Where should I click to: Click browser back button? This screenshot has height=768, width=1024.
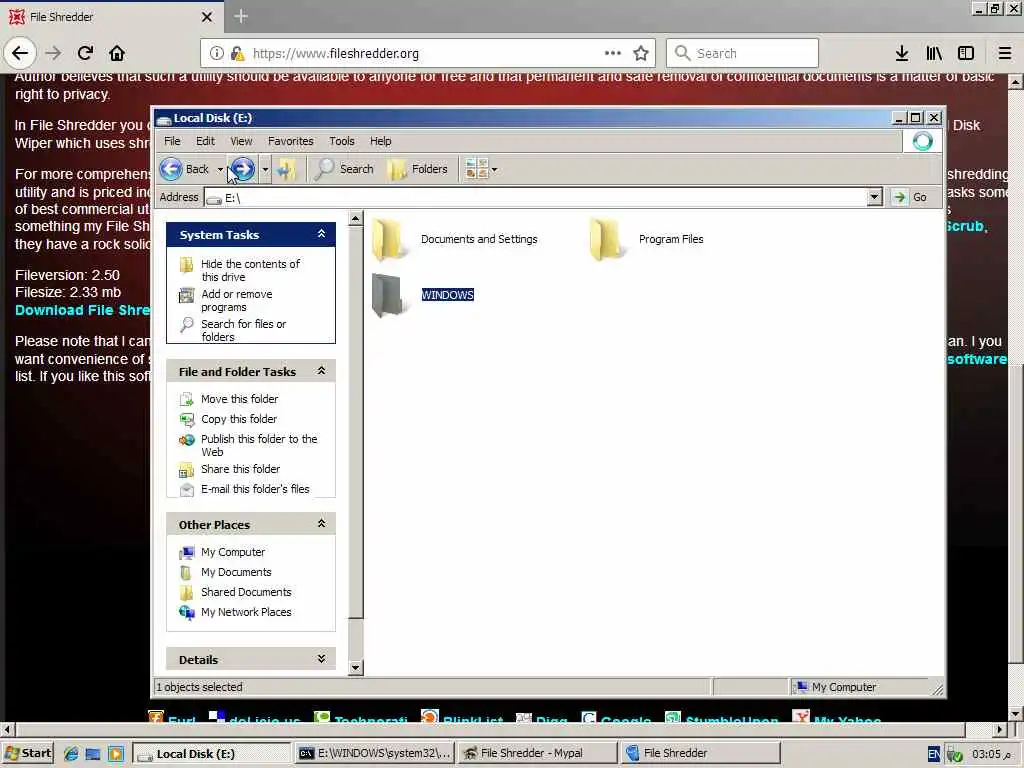click(20, 53)
